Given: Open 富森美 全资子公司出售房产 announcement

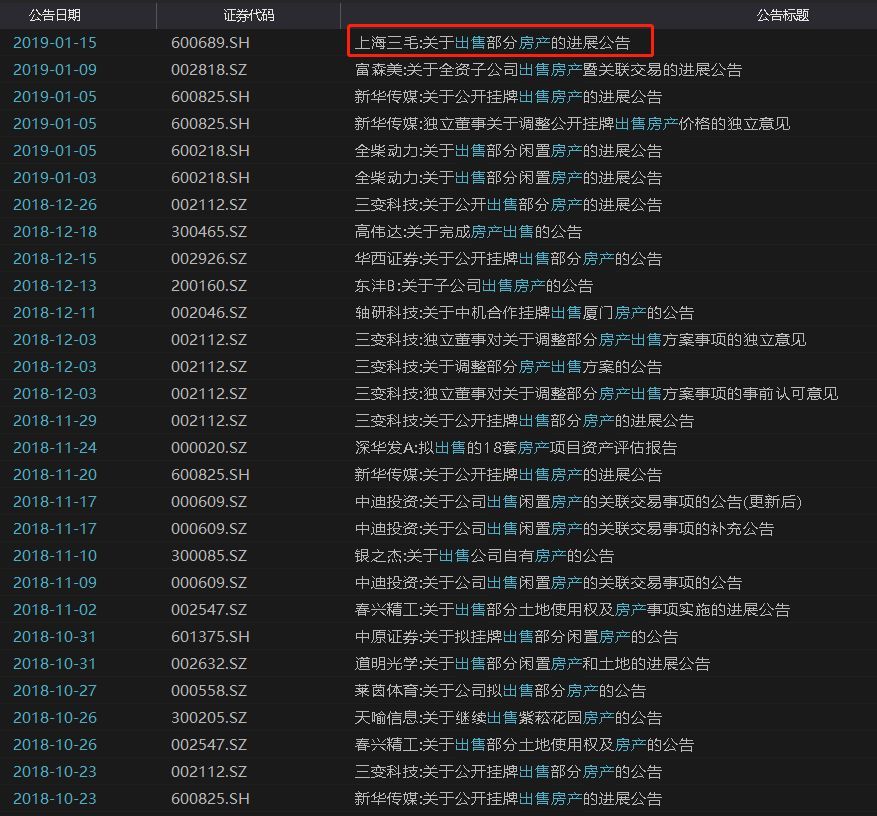Looking at the screenshot, I should point(548,69).
